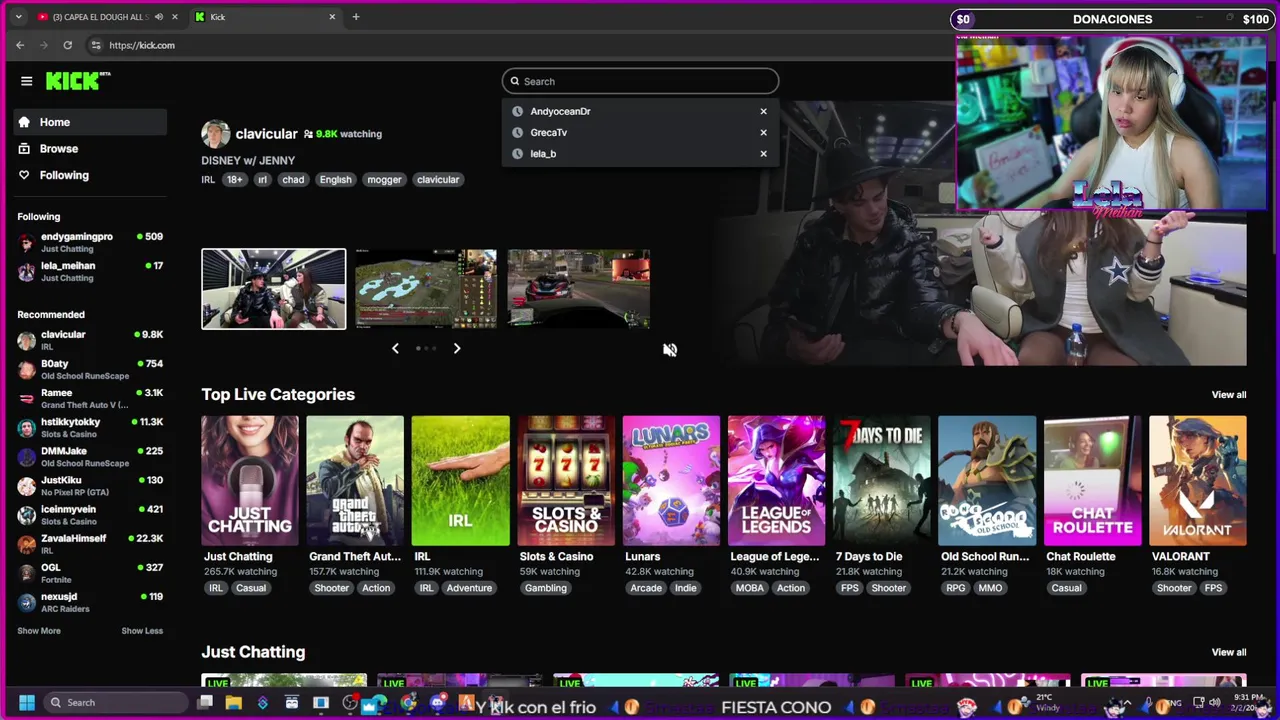Screen dimensions: 1280x720
Task: Go to next featured stream
Action: [457, 348]
